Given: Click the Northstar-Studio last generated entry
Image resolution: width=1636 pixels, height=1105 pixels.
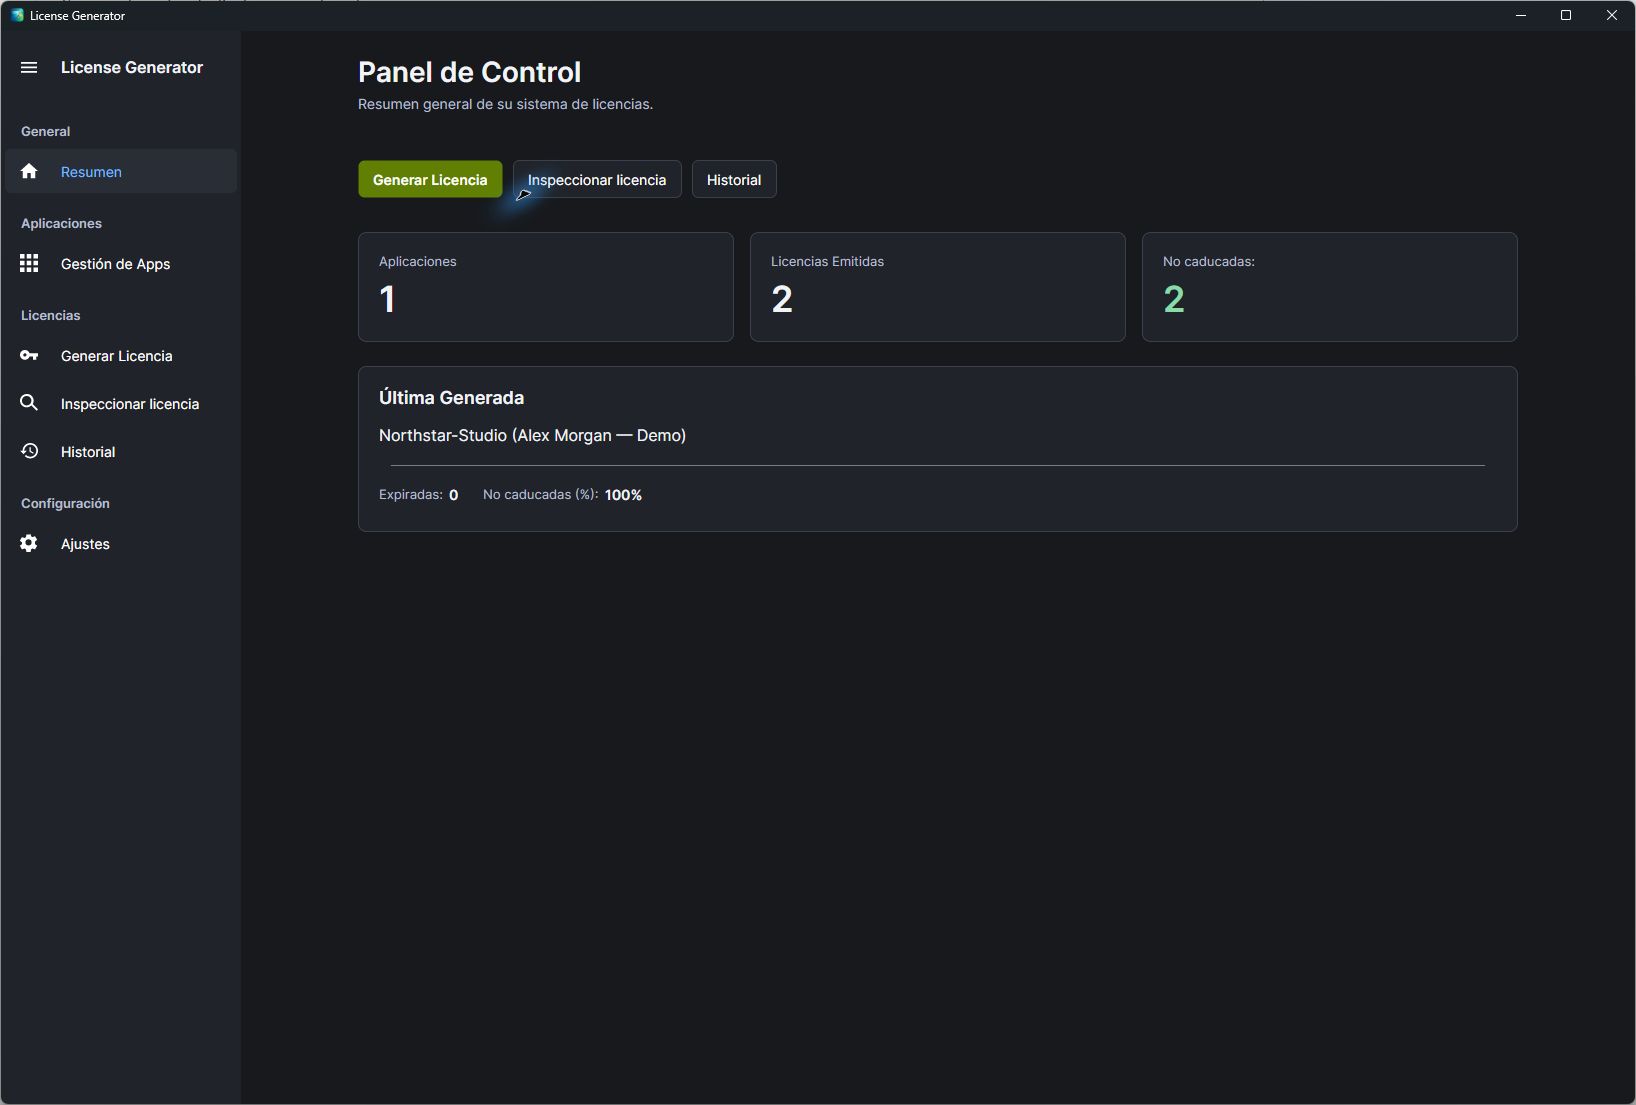Looking at the screenshot, I should tap(532, 435).
